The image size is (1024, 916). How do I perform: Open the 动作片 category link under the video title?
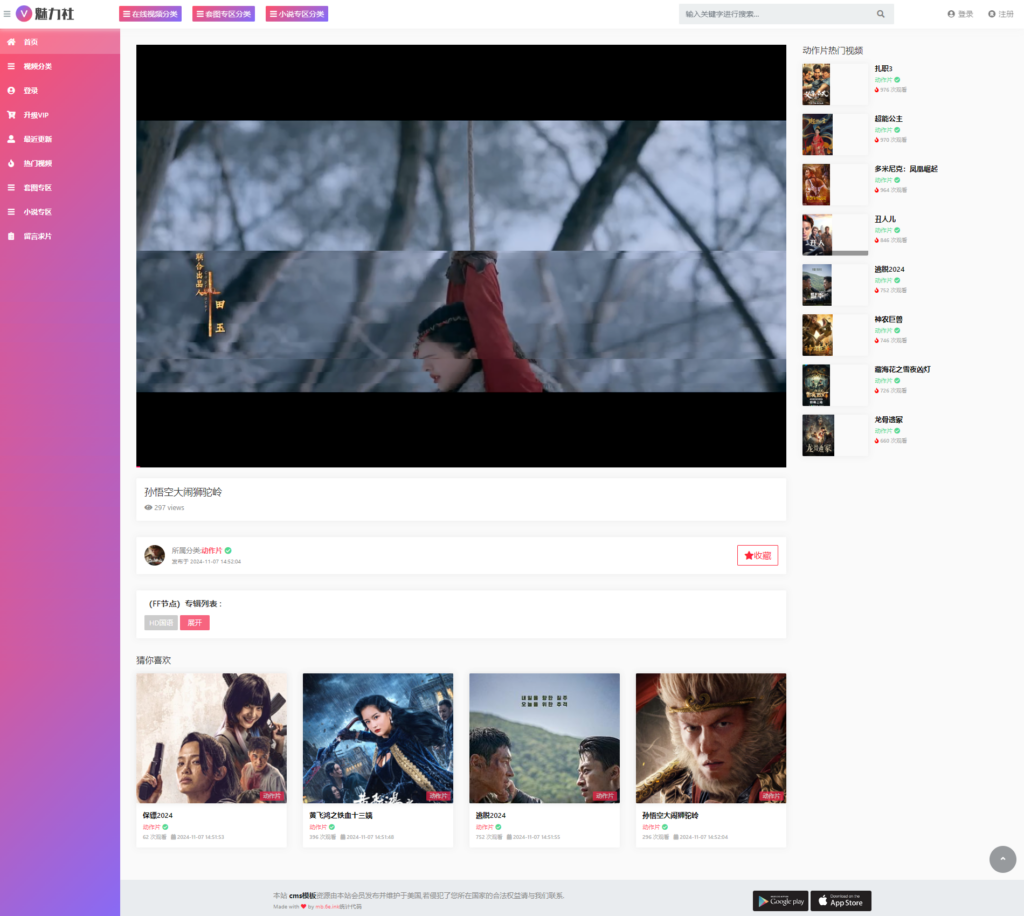212,550
